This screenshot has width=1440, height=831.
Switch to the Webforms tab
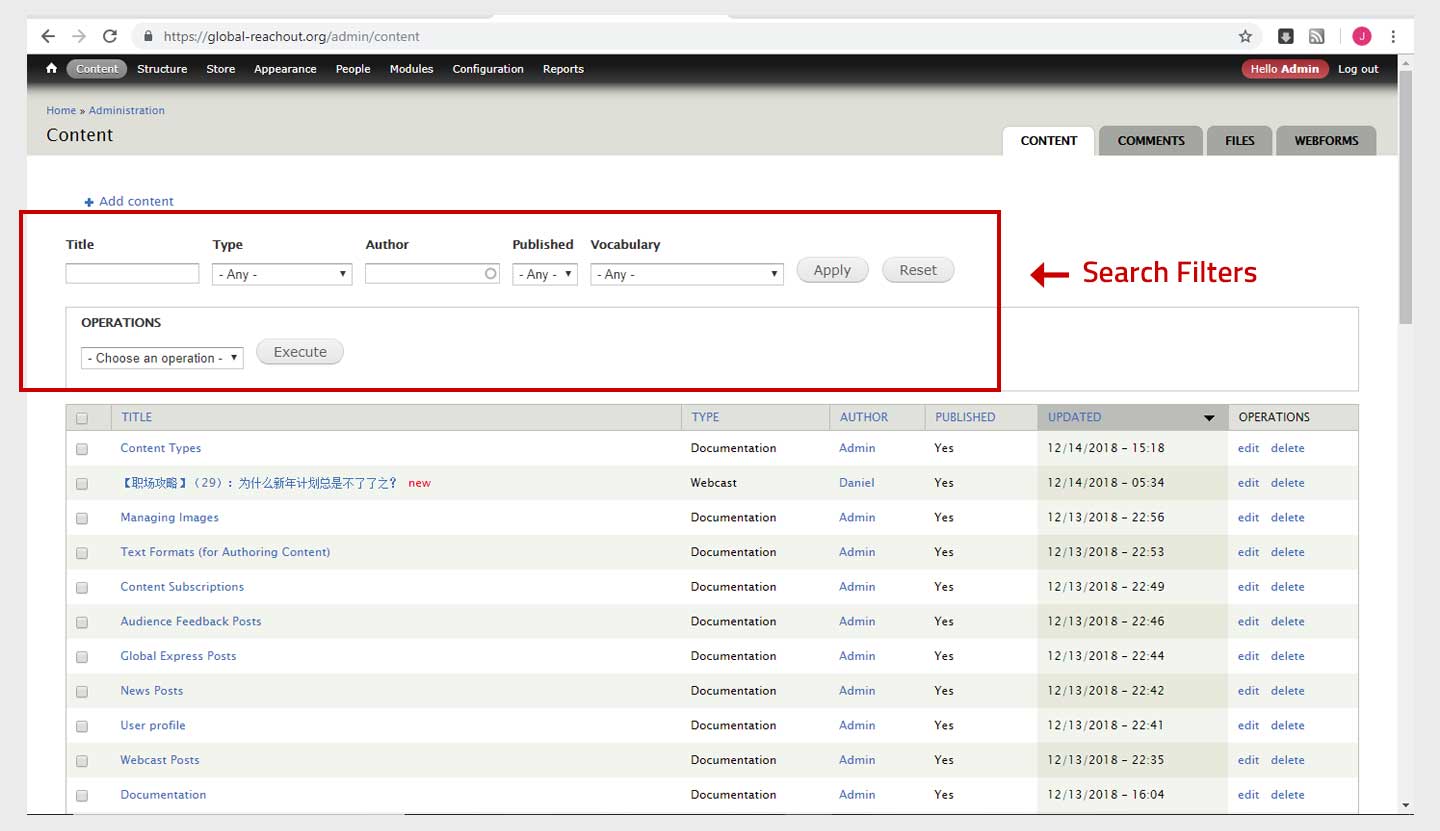click(1326, 141)
